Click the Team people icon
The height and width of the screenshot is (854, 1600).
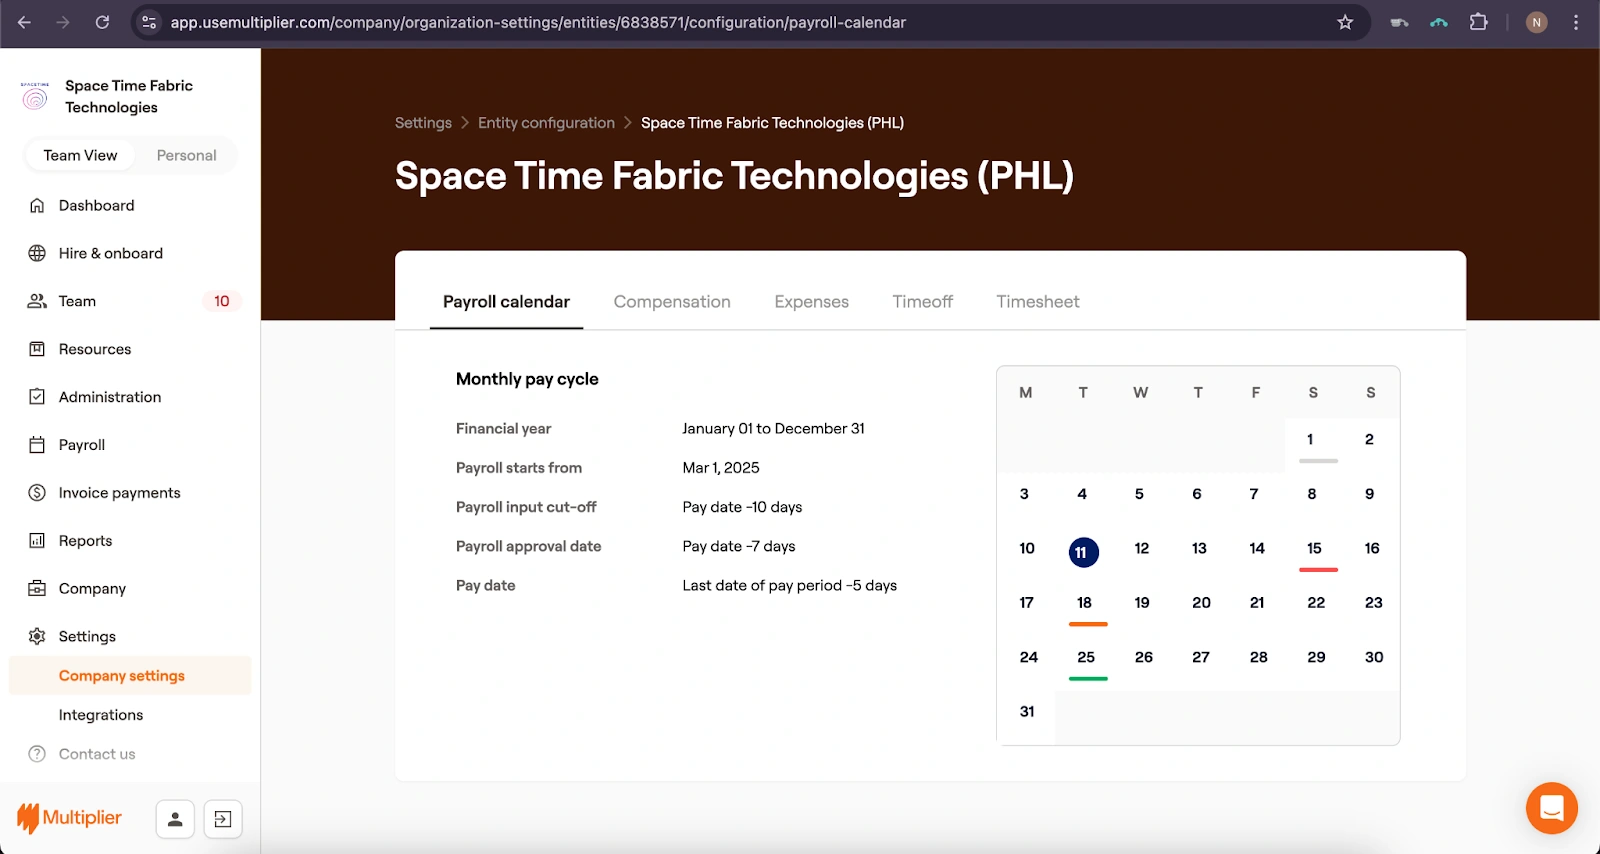click(37, 301)
